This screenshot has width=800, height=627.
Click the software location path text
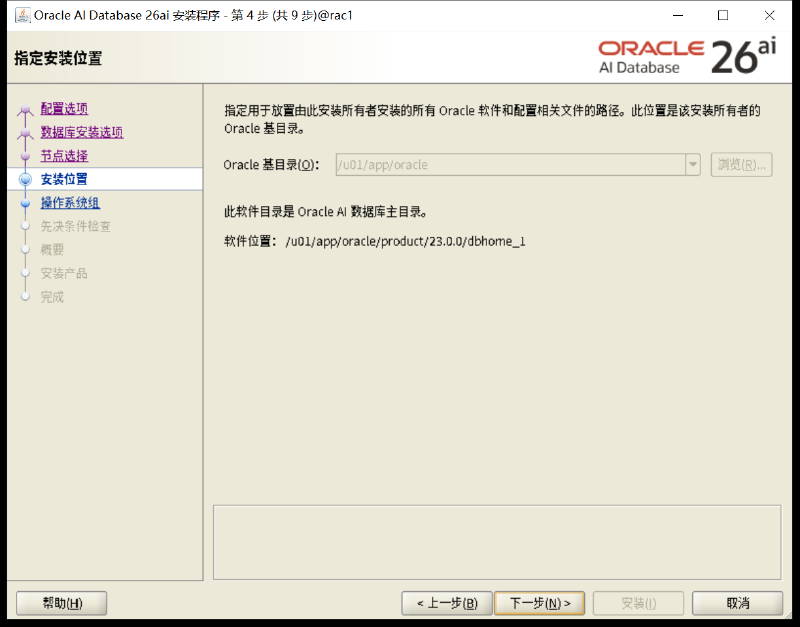pyautogui.click(x=405, y=241)
